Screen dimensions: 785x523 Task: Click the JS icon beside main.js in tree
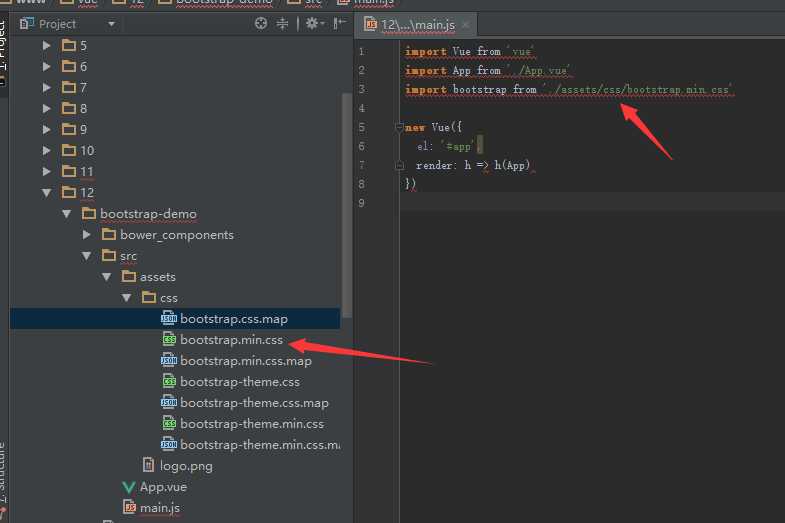click(129, 507)
